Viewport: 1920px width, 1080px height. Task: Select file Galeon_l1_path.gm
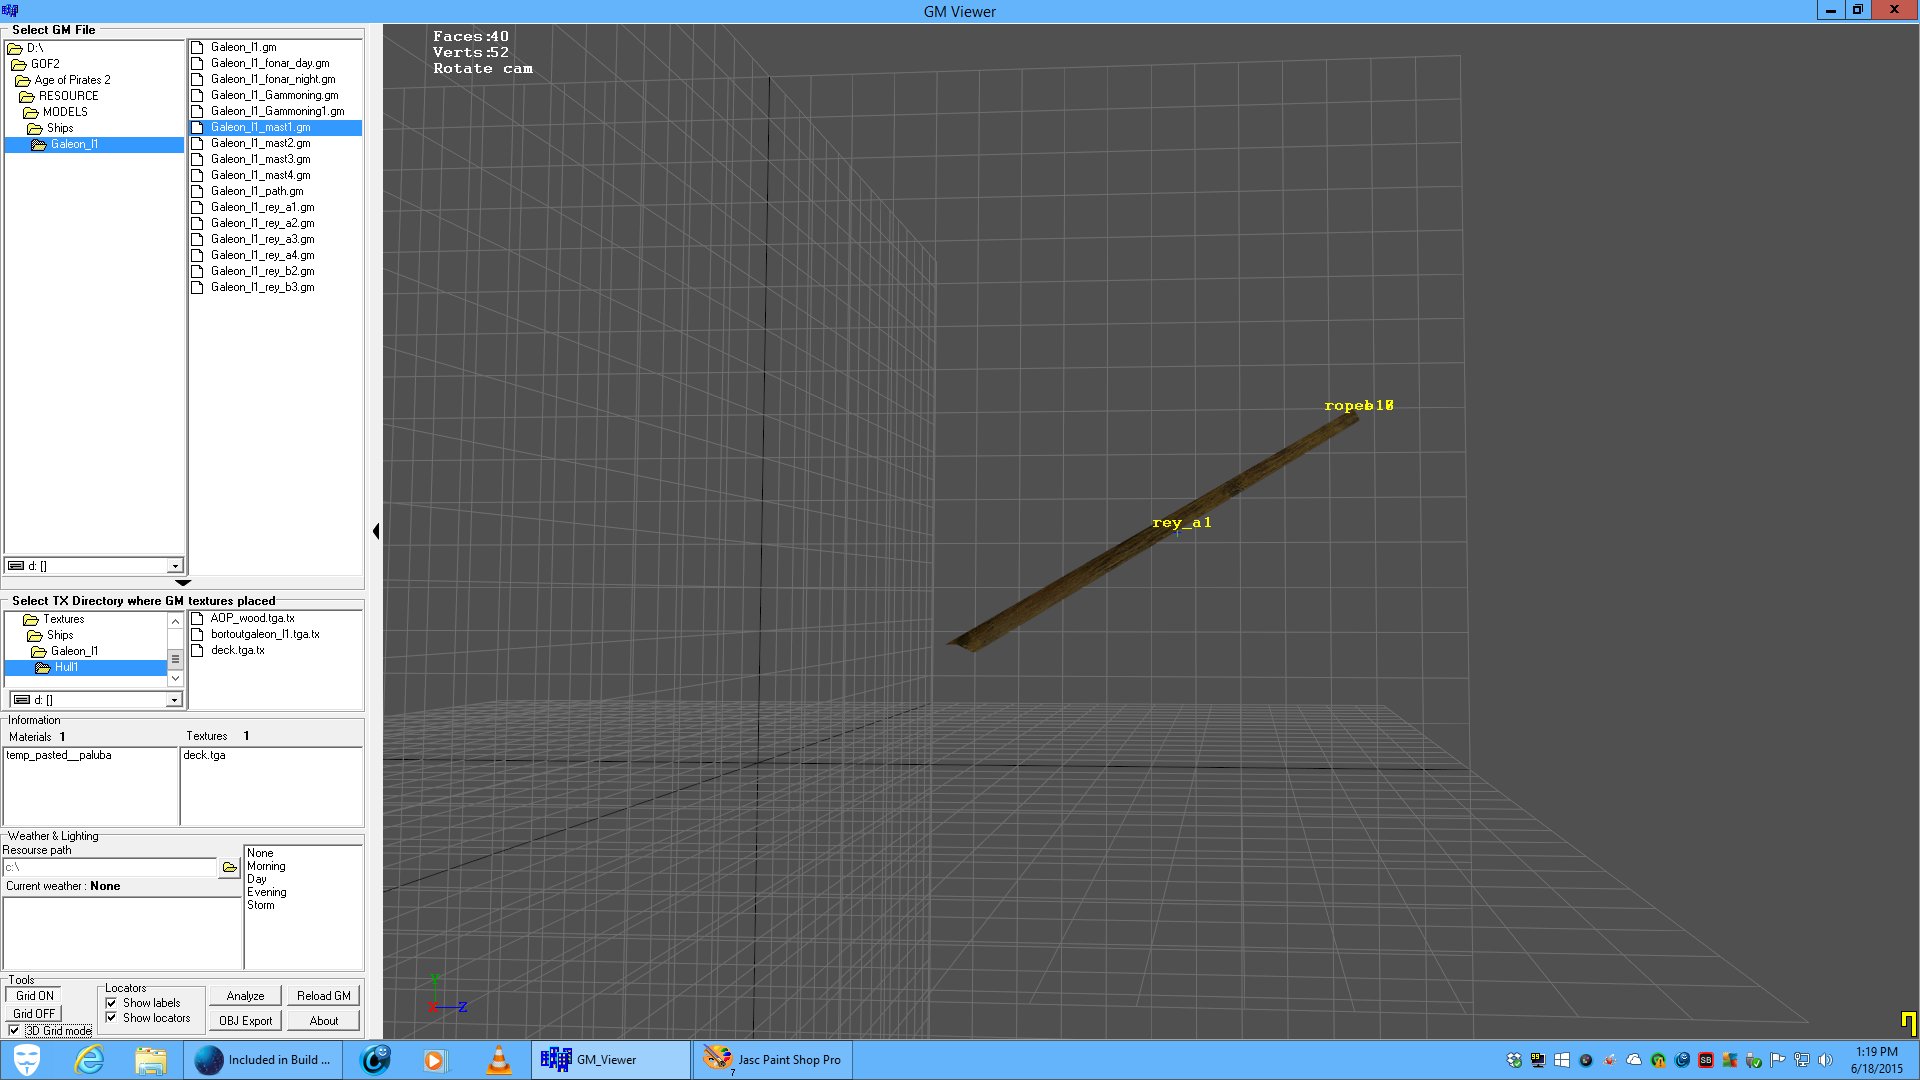pos(257,191)
